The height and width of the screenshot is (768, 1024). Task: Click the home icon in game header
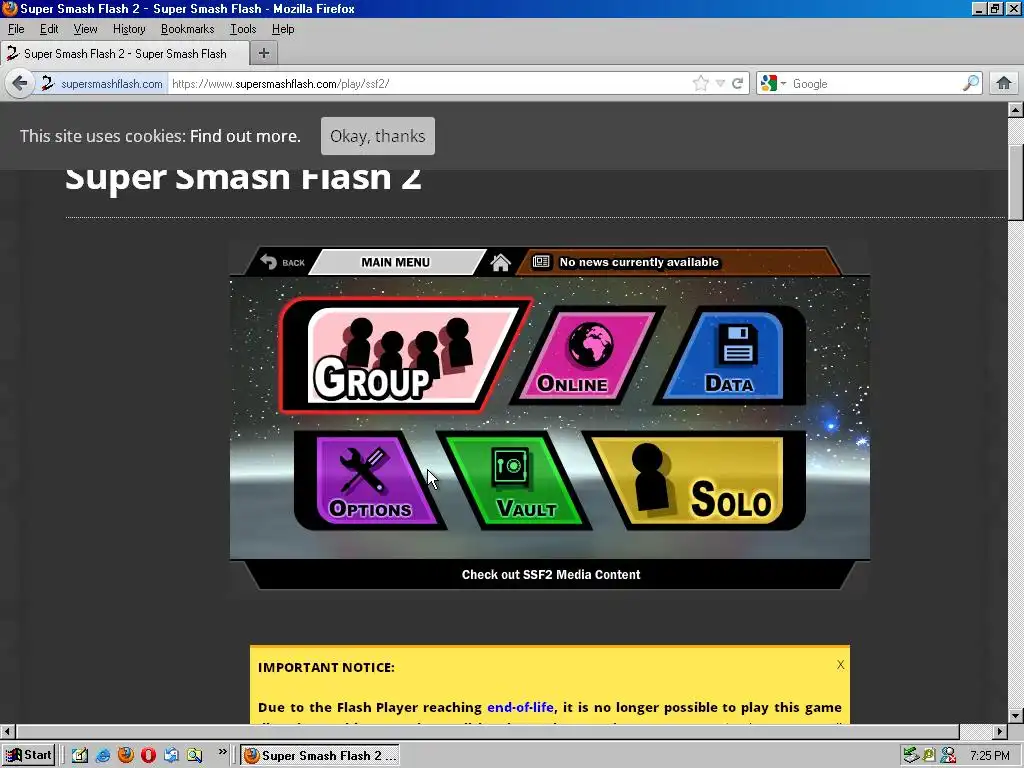coord(501,263)
